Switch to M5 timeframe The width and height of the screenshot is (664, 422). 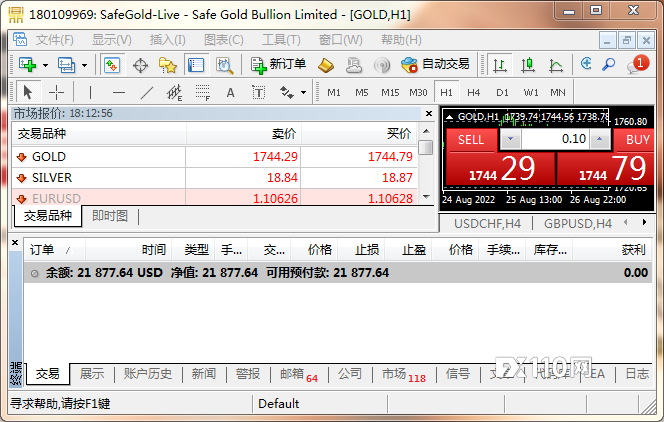pos(362,92)
